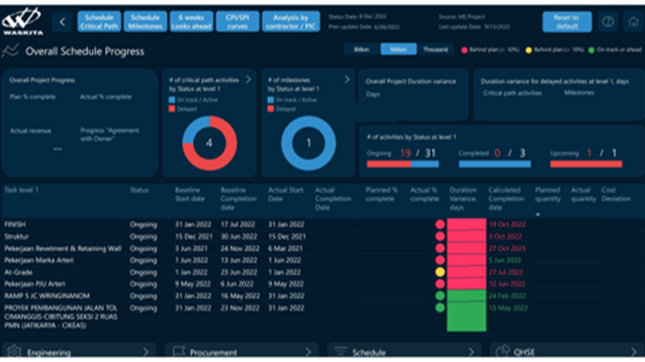Select Pekerjaan PJU Arteri row

point(35,284)
